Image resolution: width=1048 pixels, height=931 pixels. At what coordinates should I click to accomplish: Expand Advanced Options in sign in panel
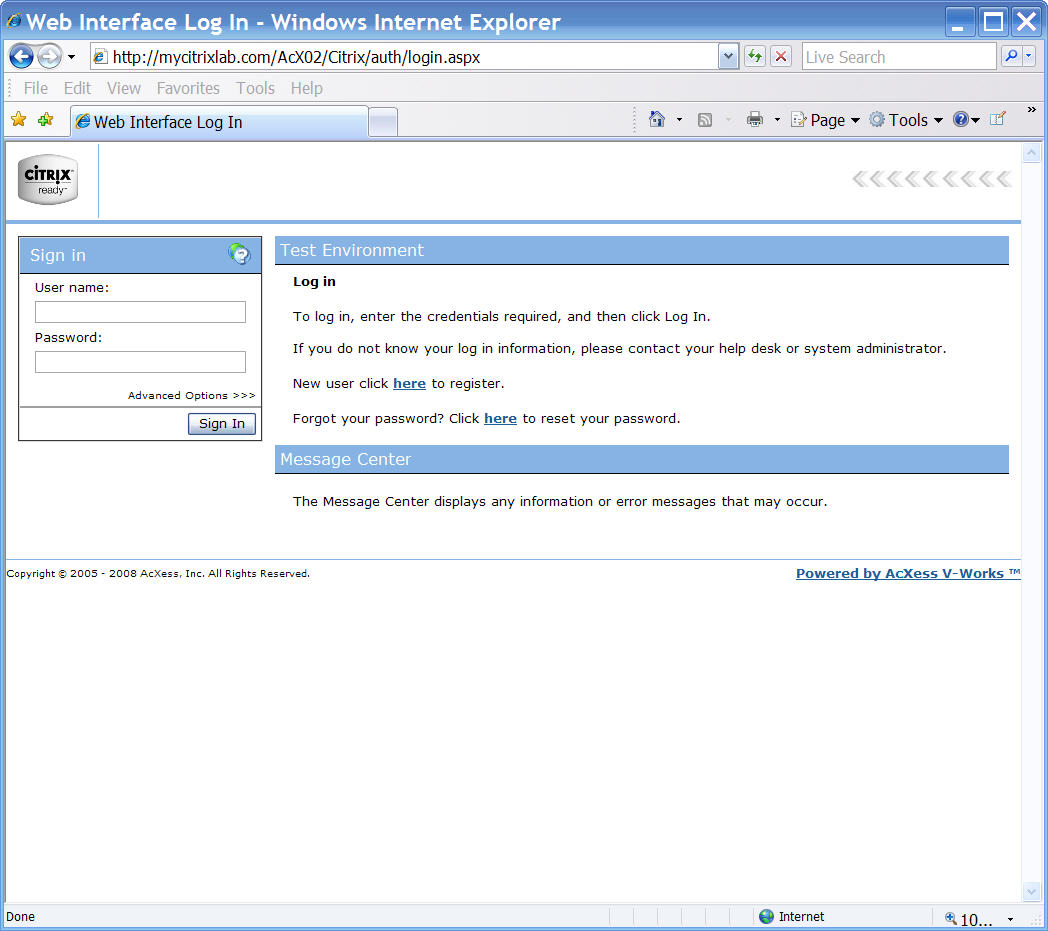[191, 396]
